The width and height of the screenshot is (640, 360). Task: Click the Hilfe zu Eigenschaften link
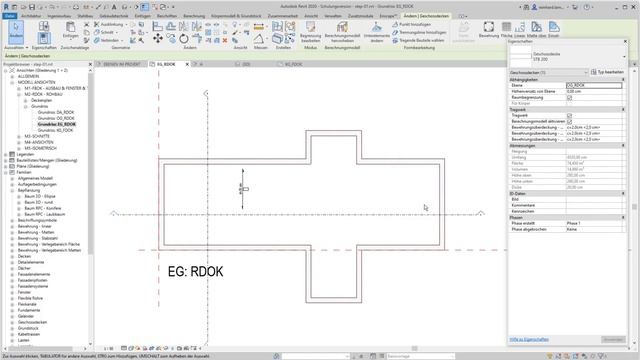529,340
